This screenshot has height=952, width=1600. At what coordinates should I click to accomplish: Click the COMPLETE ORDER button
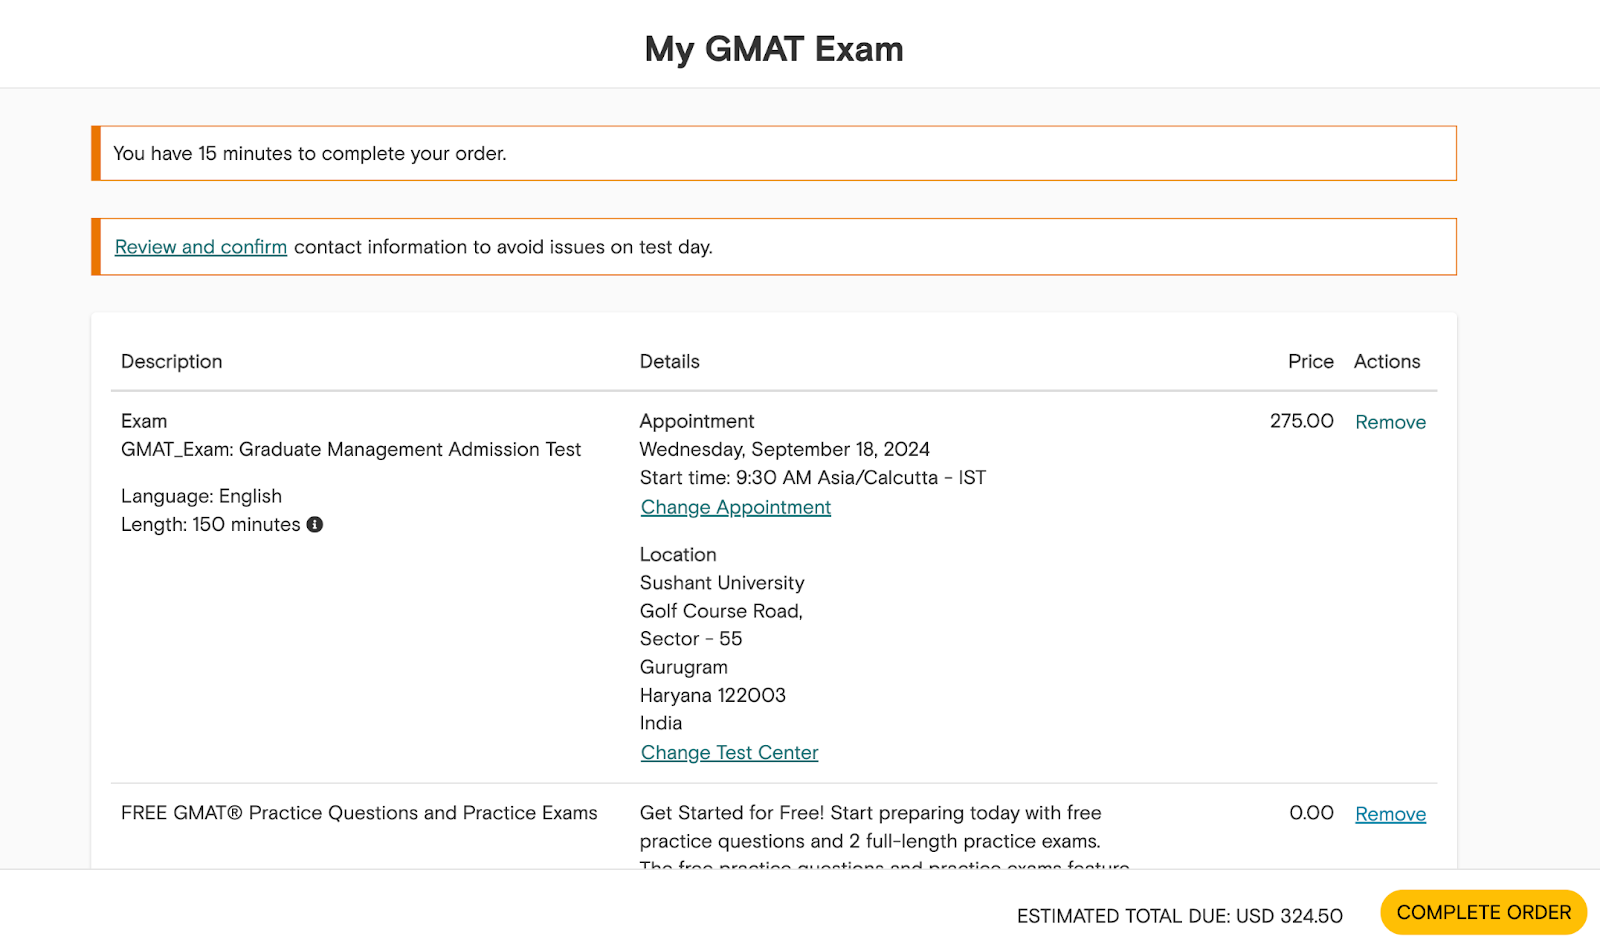[1484, 913]
